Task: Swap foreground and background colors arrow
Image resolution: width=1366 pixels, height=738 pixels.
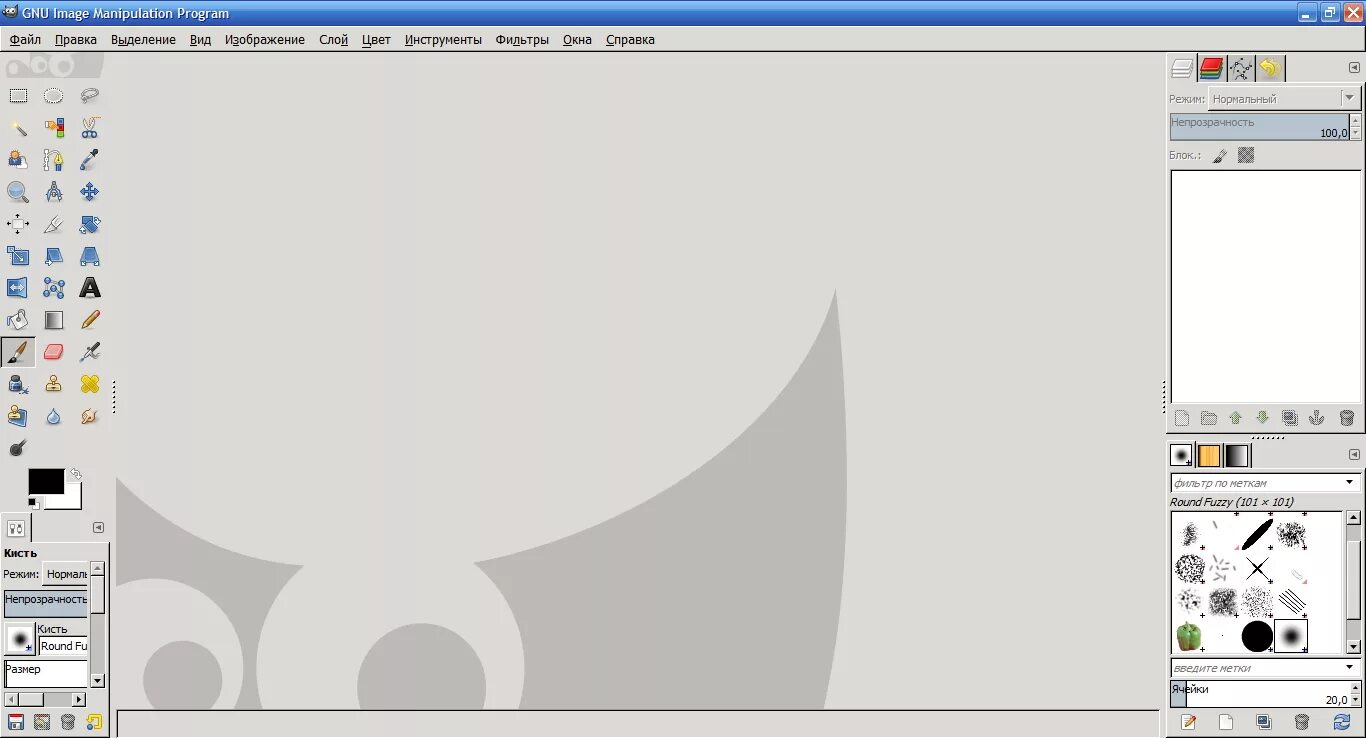Action: [75, 474]
